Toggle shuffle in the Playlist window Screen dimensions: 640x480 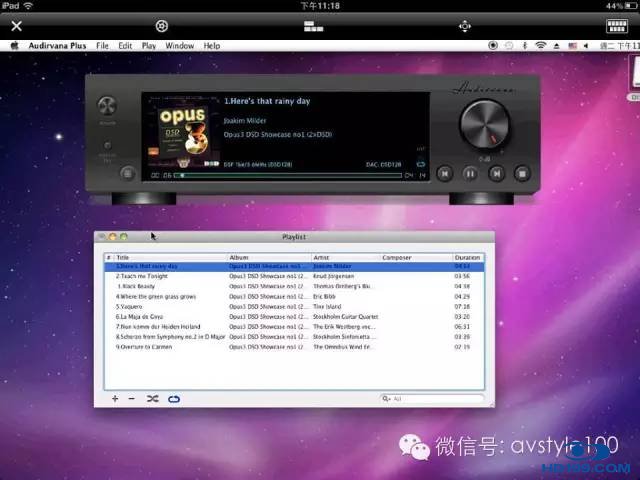153,399
